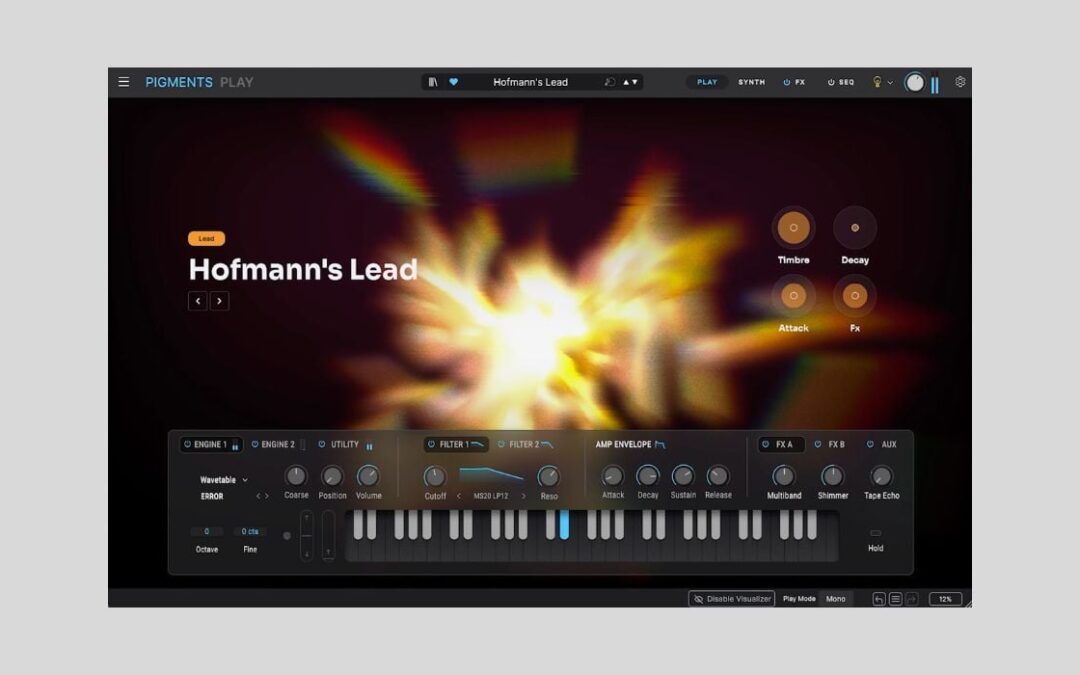Toggle Engine 2 power button
The height and width of the screenshot is (675, 1080).
(x=255, y=444)
